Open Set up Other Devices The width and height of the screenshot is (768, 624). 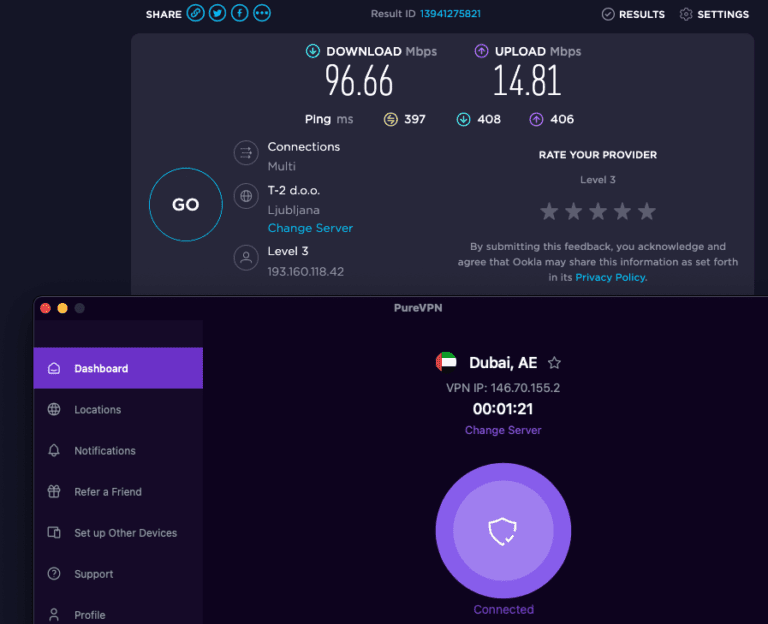click(118, 533)
